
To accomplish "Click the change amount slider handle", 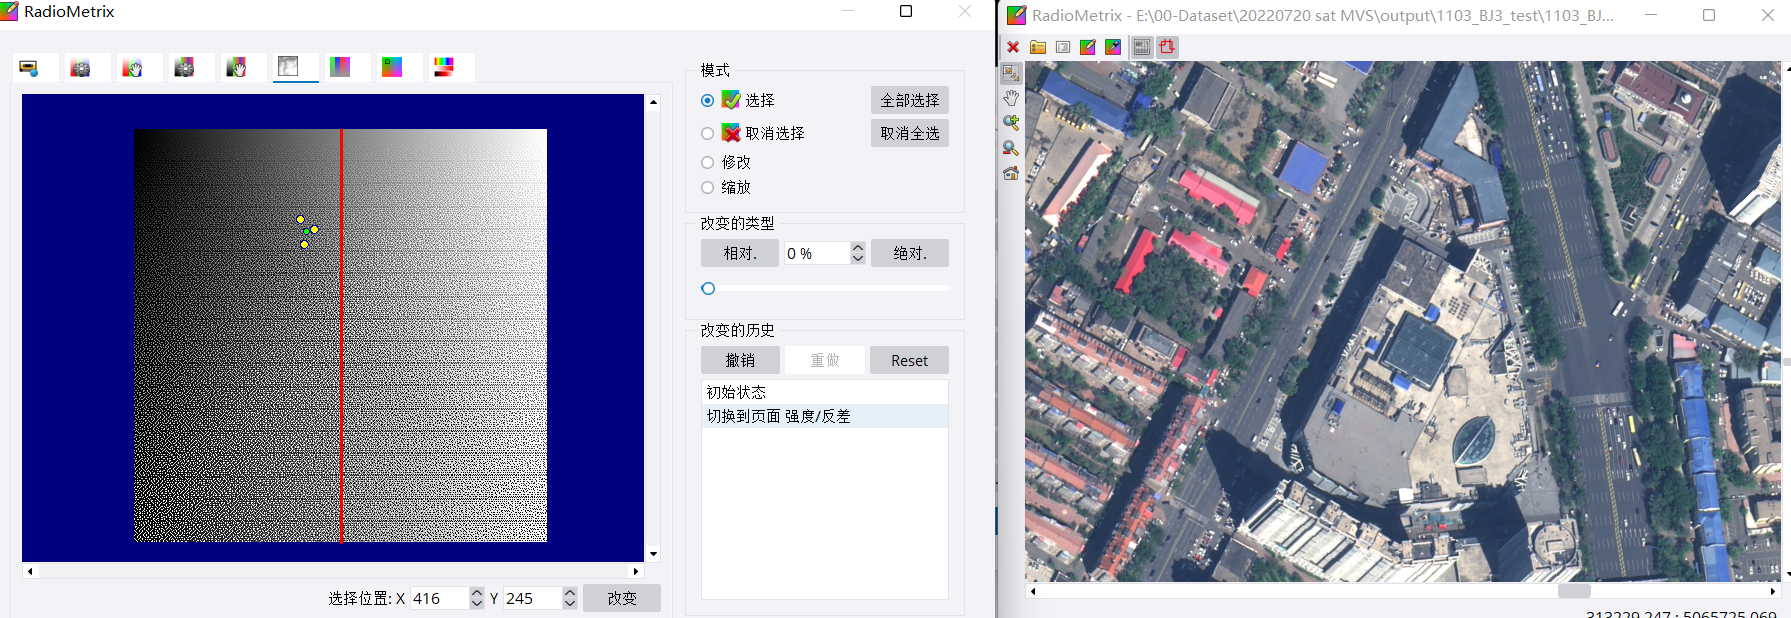I will pos(708,288).
